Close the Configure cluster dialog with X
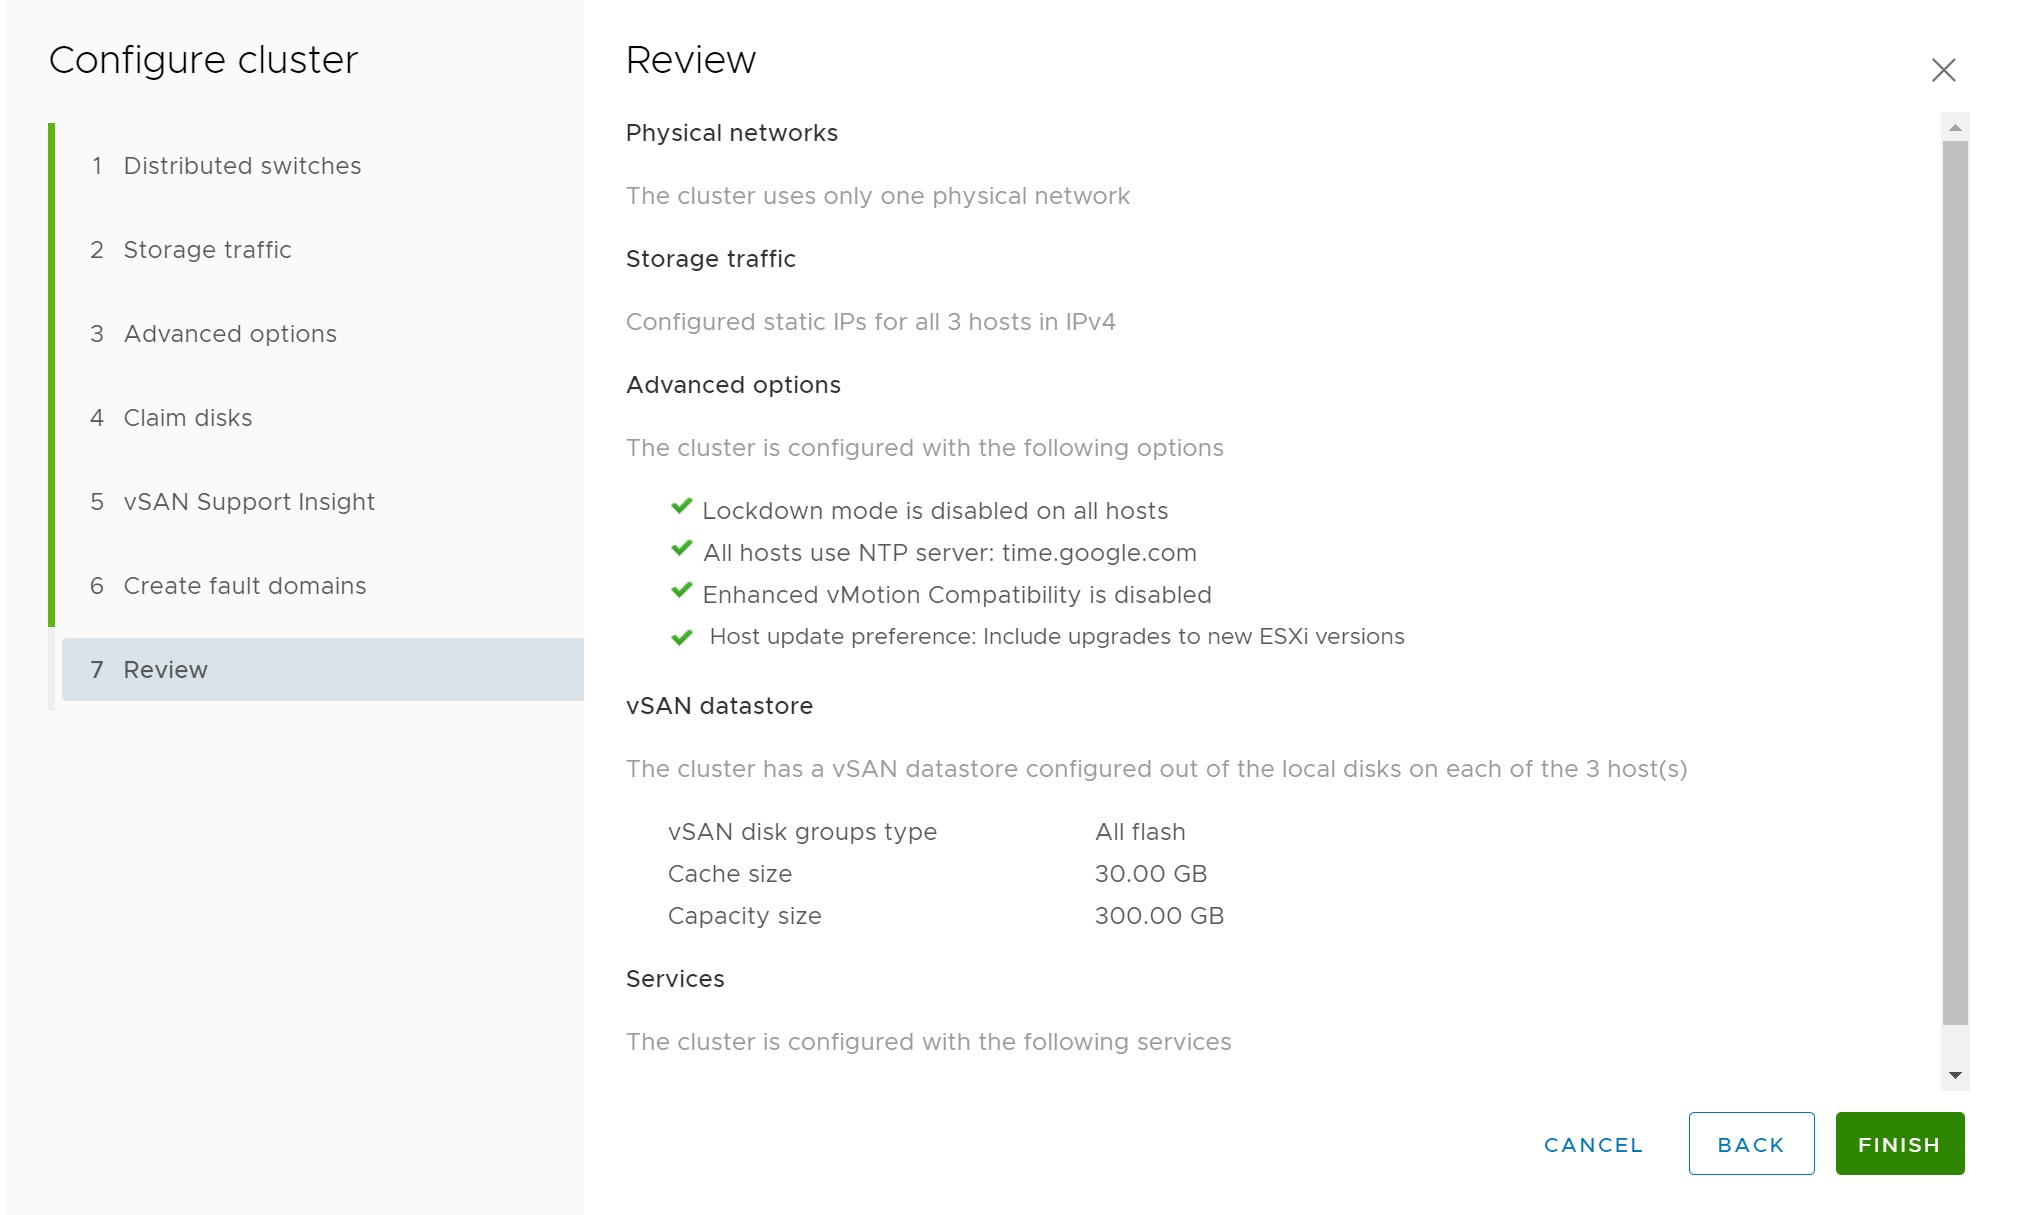 pyautogui.click(x=1943, y=70)
